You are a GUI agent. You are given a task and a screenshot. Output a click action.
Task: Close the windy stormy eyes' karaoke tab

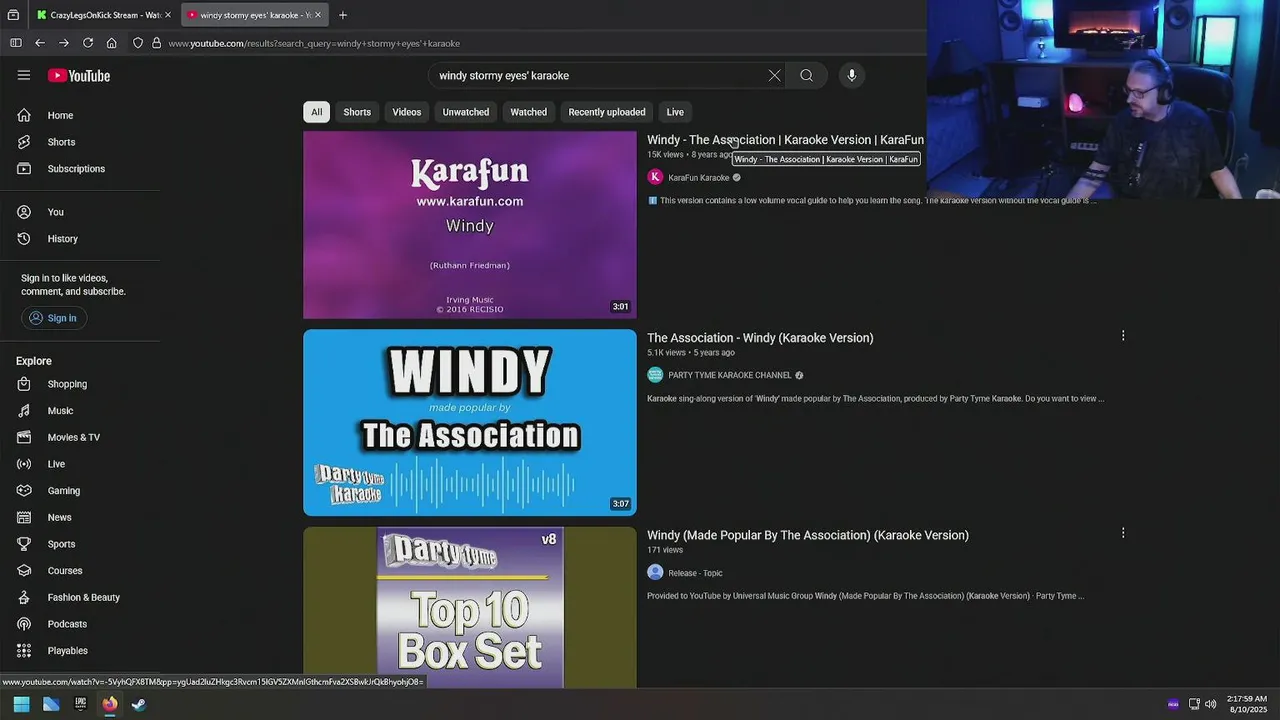318,15
